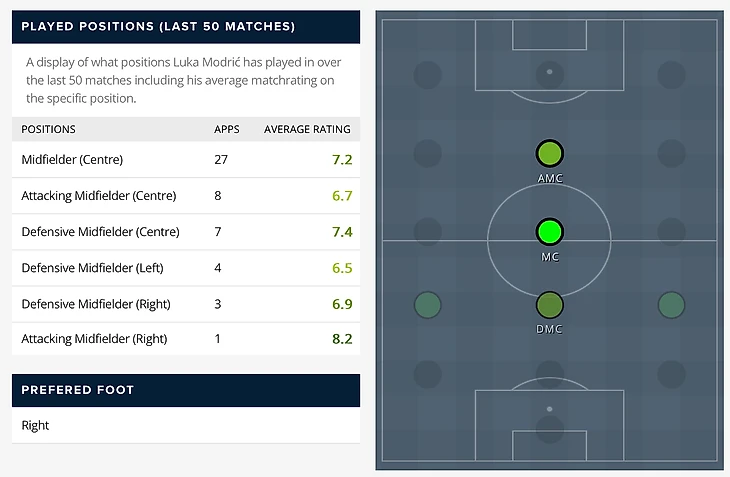
Task: Select the bright green MC position dot
Action: [x=549, y=232]
